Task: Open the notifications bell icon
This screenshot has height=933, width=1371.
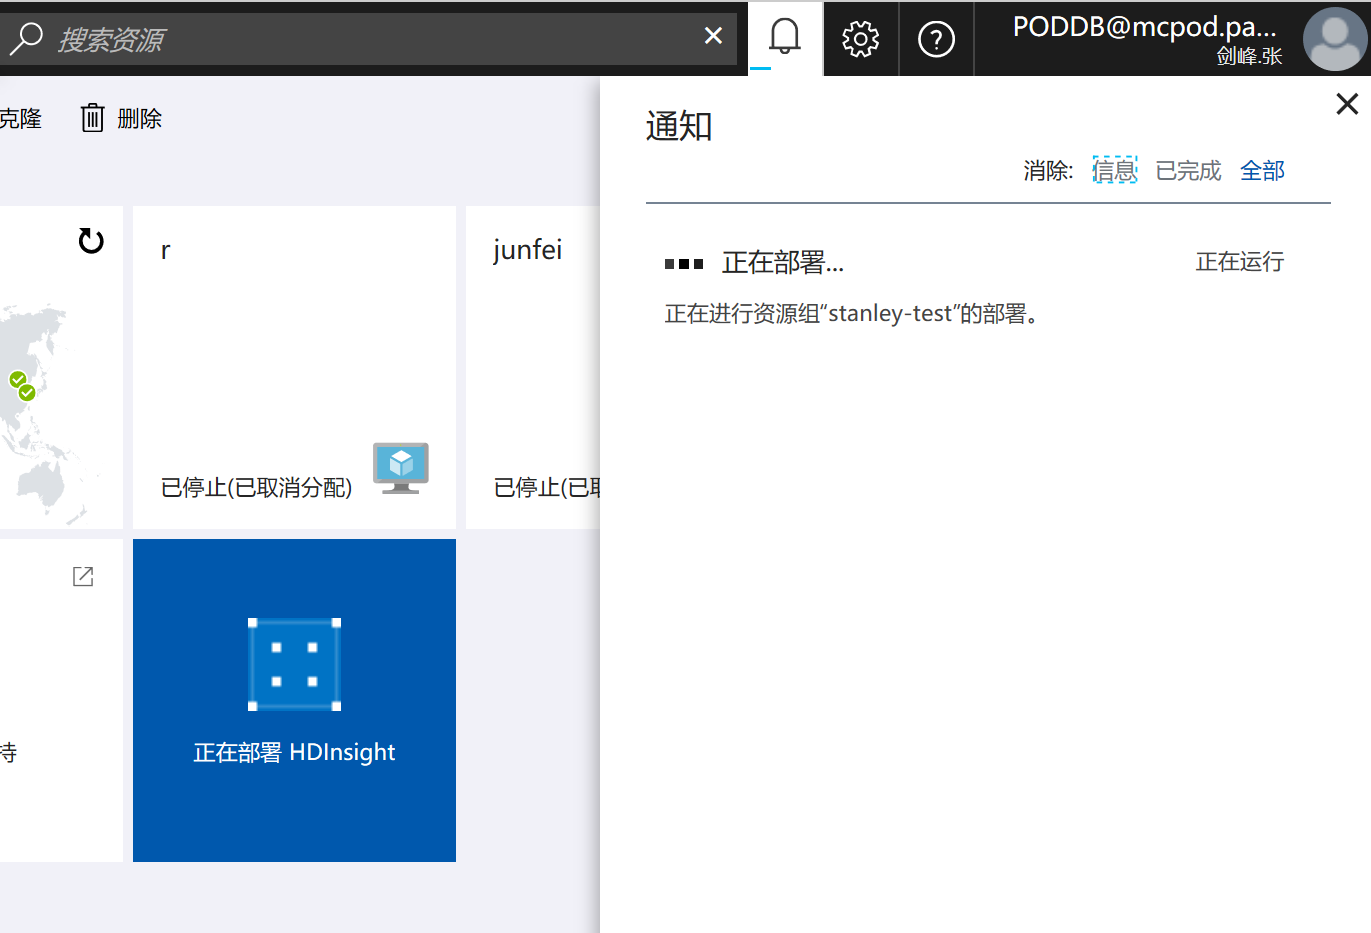Action: point(785,38)
